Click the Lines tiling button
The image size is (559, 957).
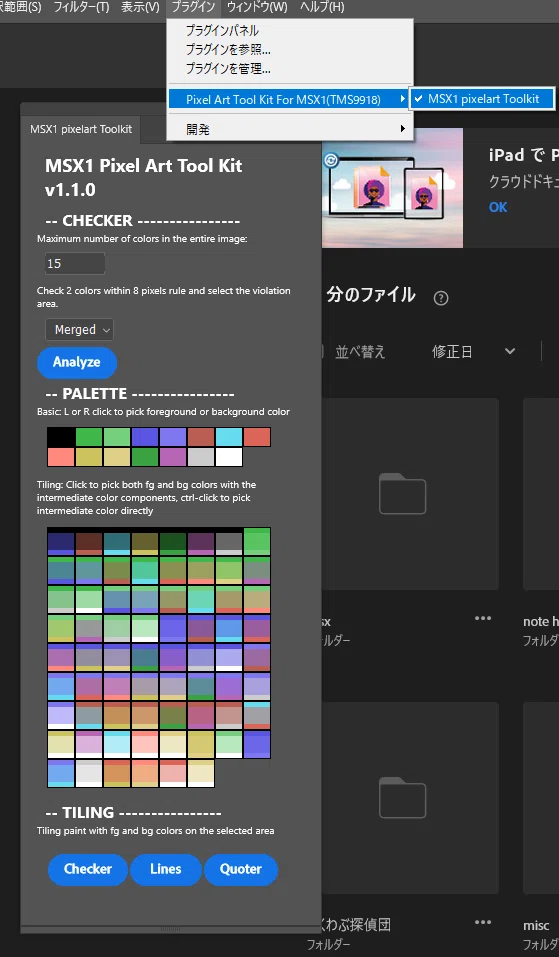point(166,870)
